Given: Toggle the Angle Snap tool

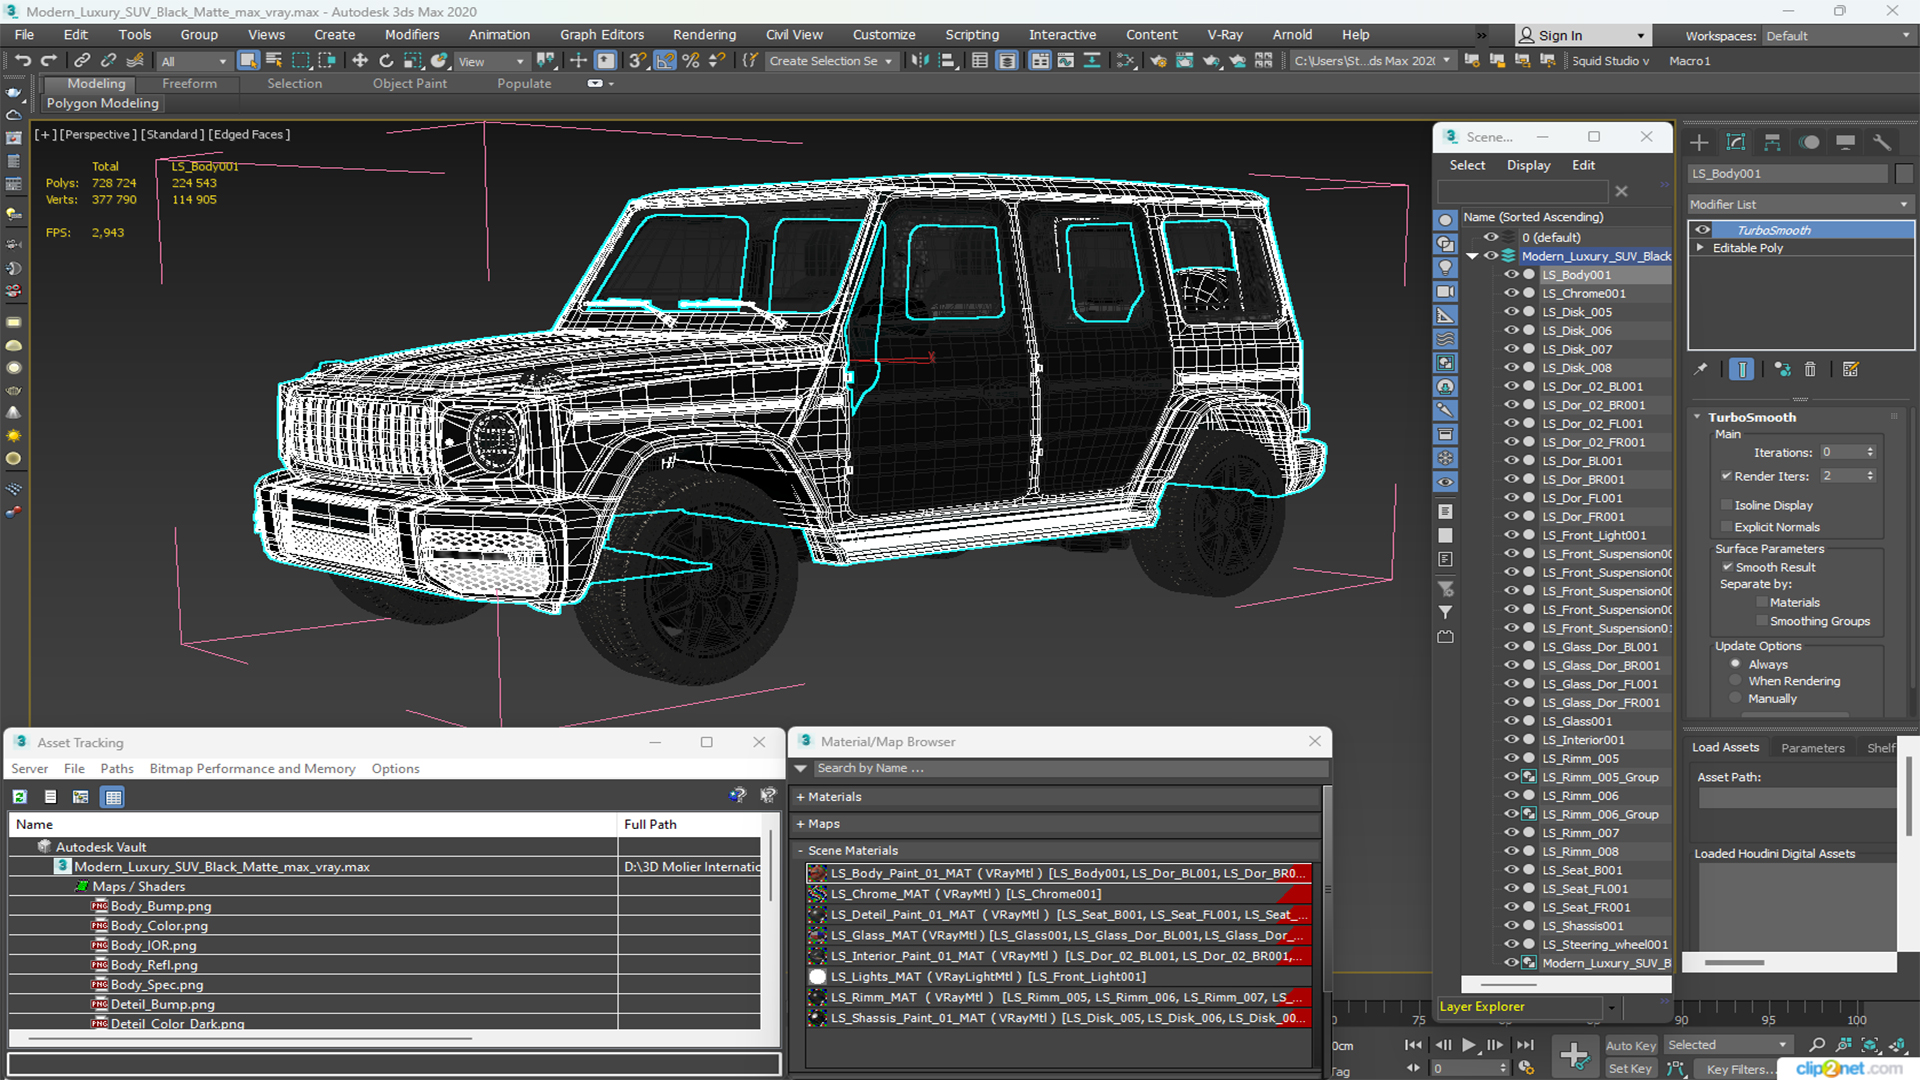Looking at the screenshot, I should pos(665,61).
